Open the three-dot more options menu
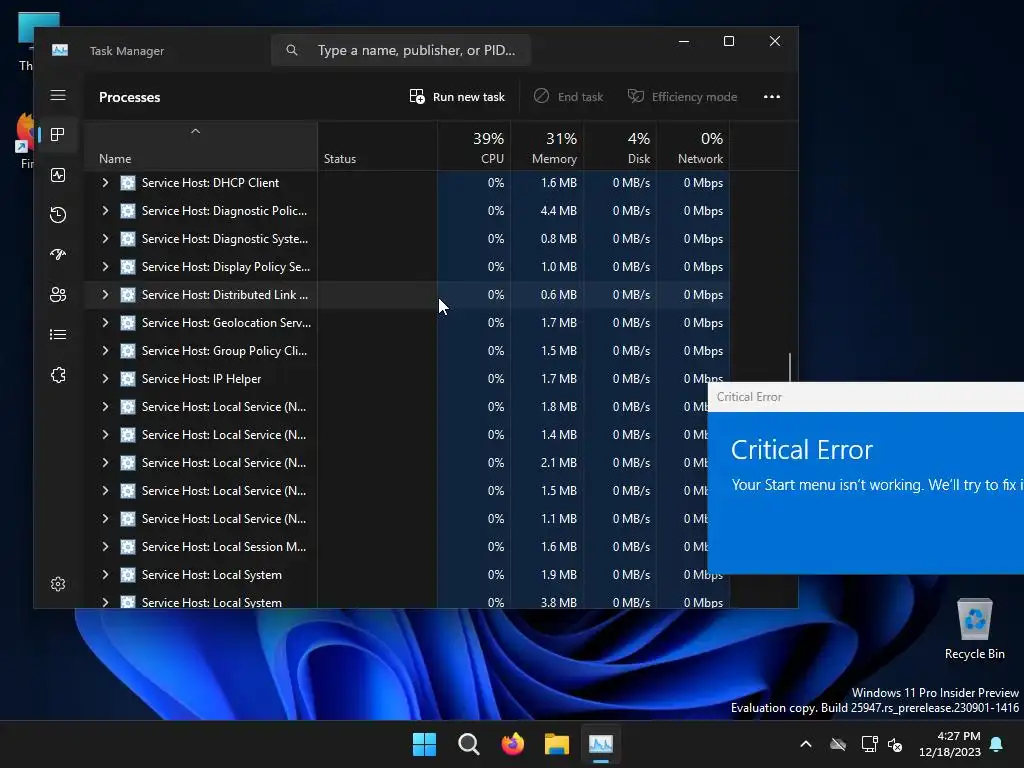The height and width of the screenshot is (768, 1024). [772, 97]
